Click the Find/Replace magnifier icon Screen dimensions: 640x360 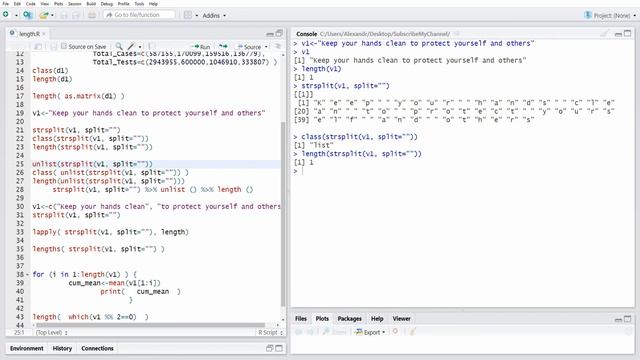[x=119, y=47]
